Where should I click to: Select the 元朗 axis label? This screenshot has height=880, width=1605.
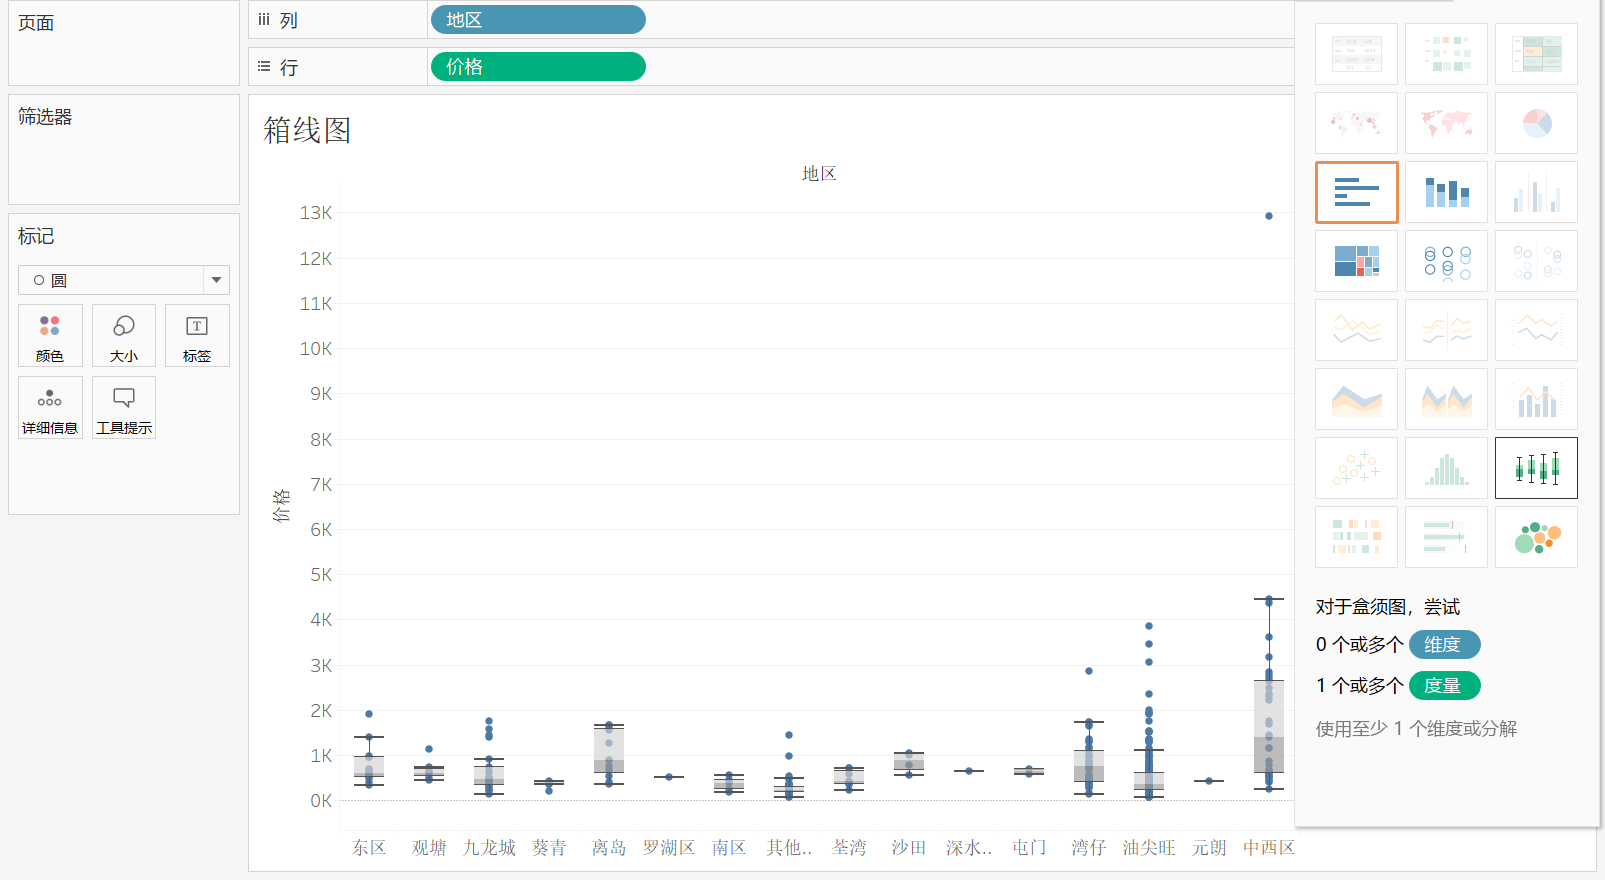click(1209, 848)
